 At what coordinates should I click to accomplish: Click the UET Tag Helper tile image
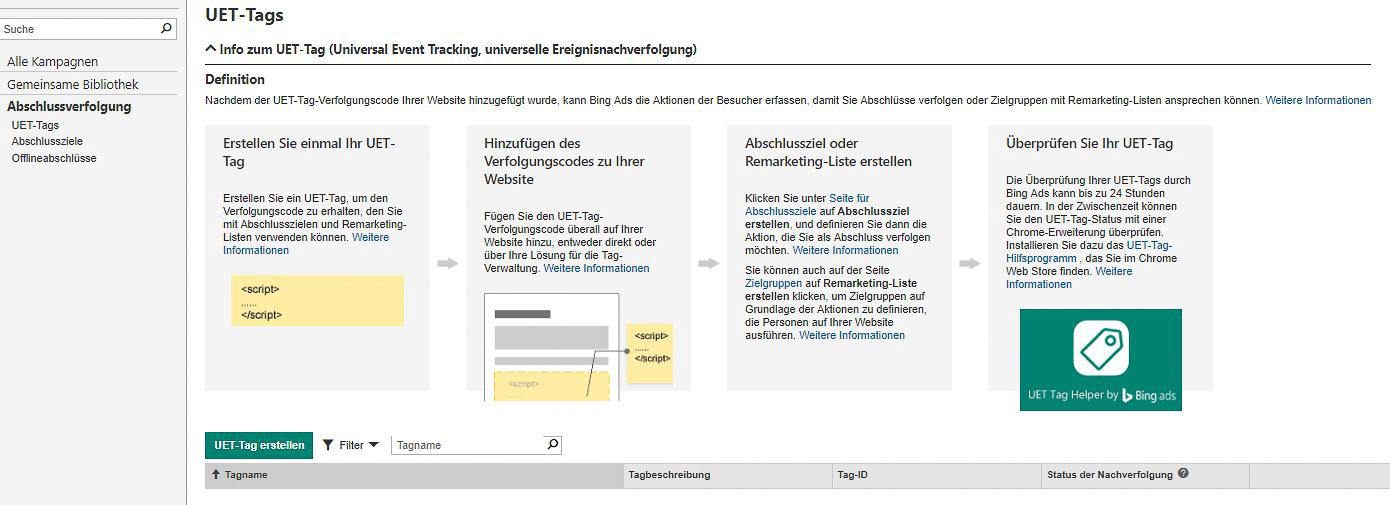coord(1100,359)
